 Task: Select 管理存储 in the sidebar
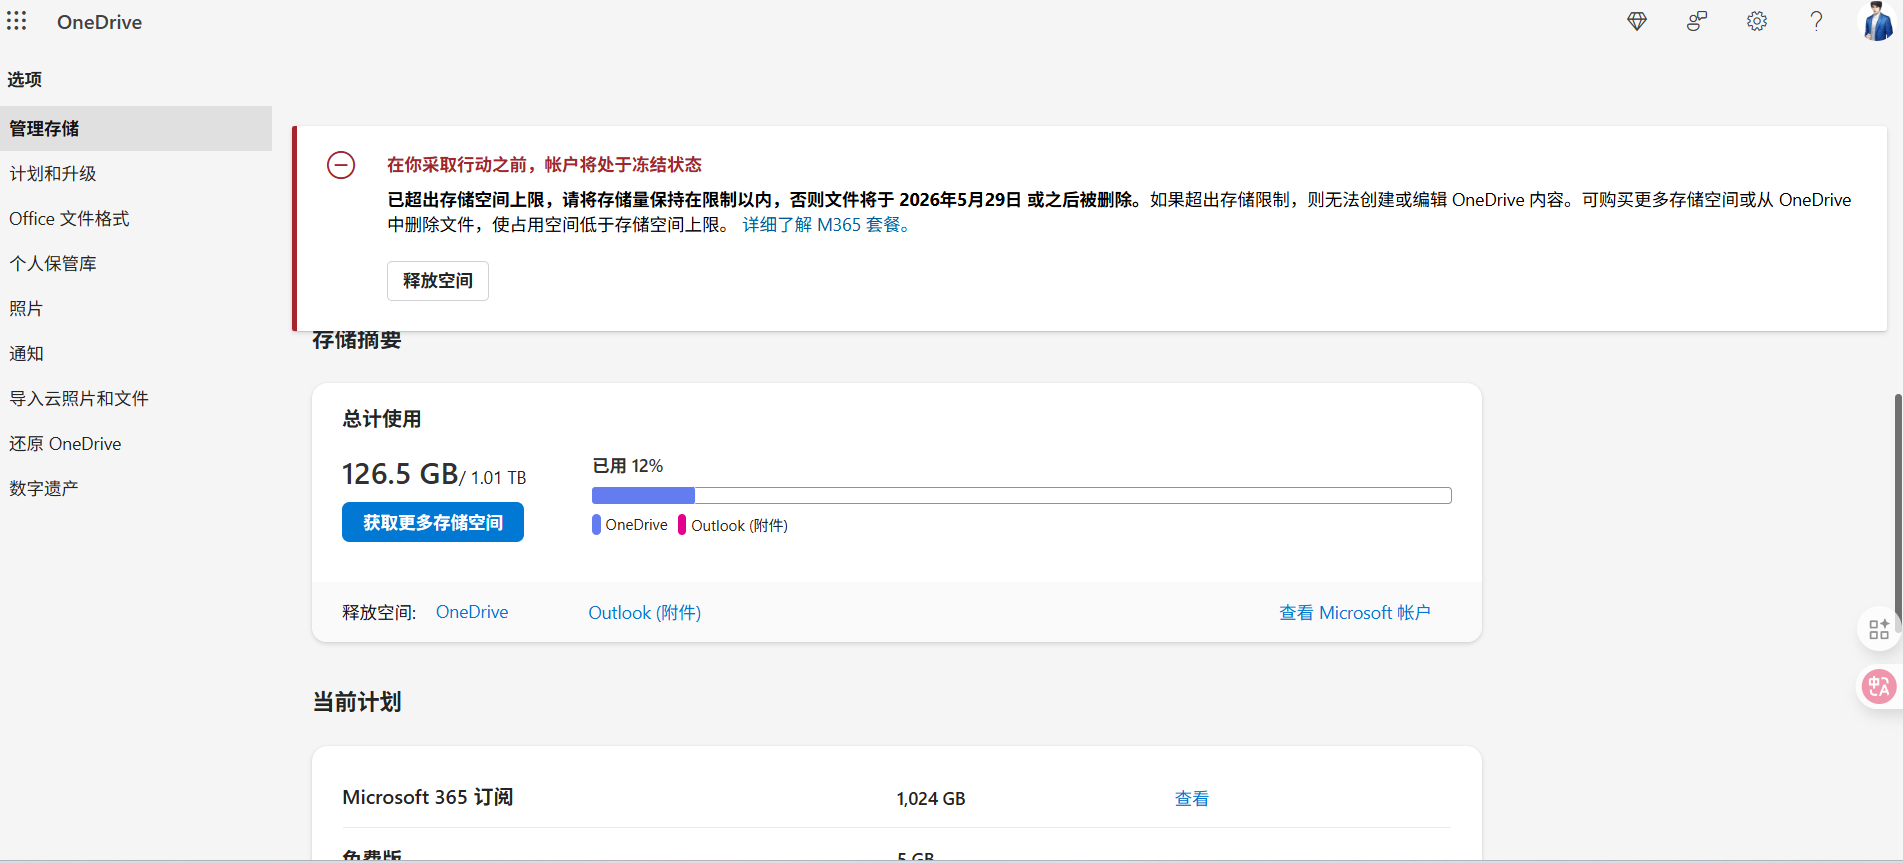[136, 128]
